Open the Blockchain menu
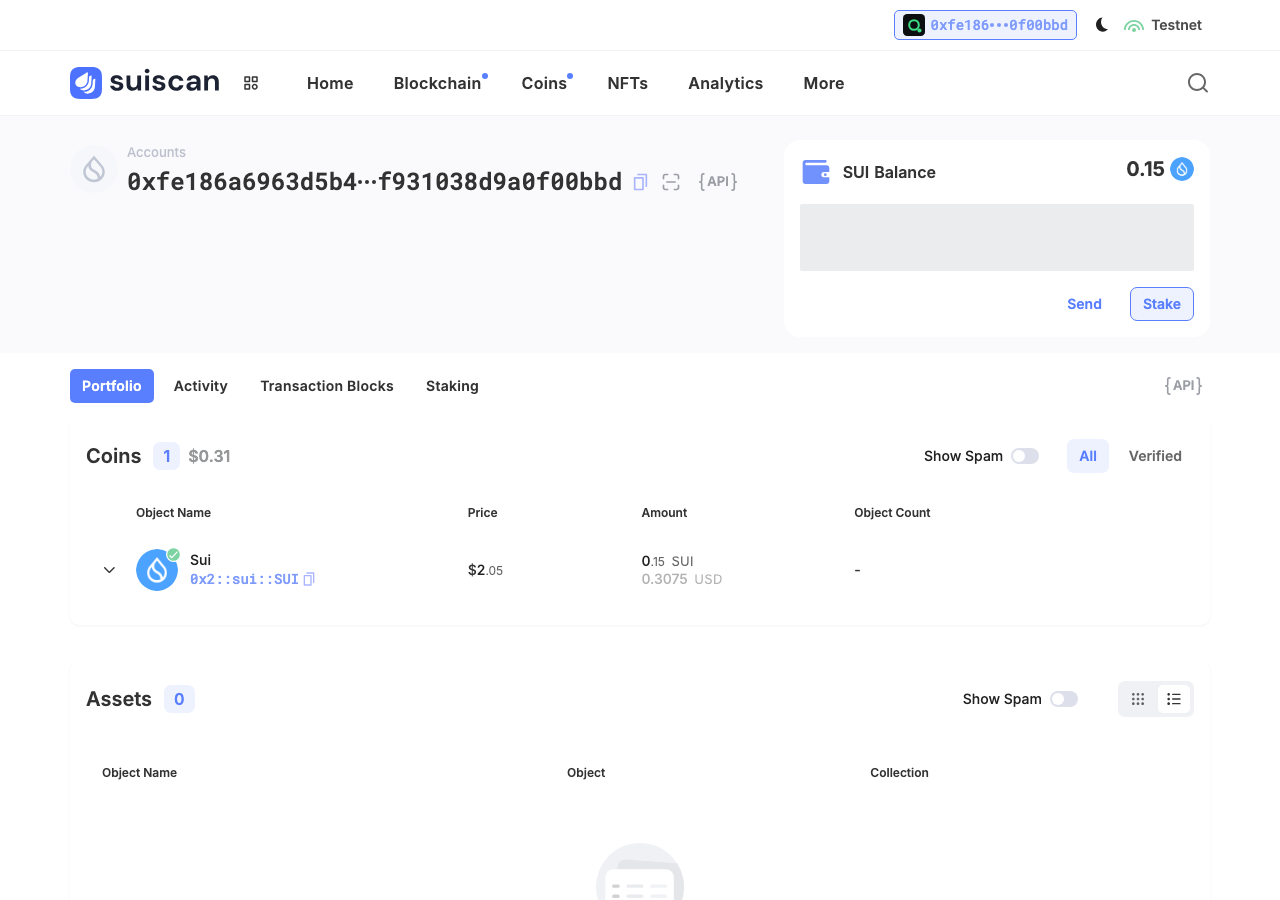The width and height of the screenshot is (1280, 900). (x=438, y=83)
